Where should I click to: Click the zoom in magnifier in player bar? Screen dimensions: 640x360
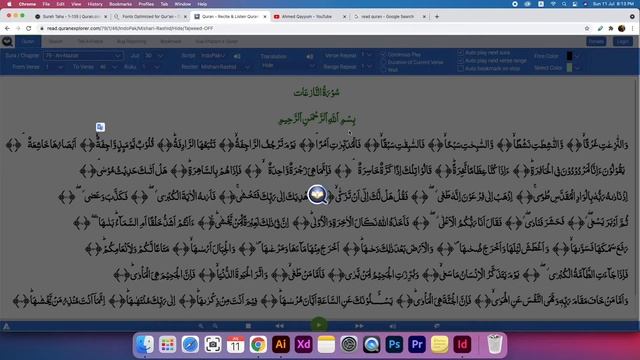215,326
